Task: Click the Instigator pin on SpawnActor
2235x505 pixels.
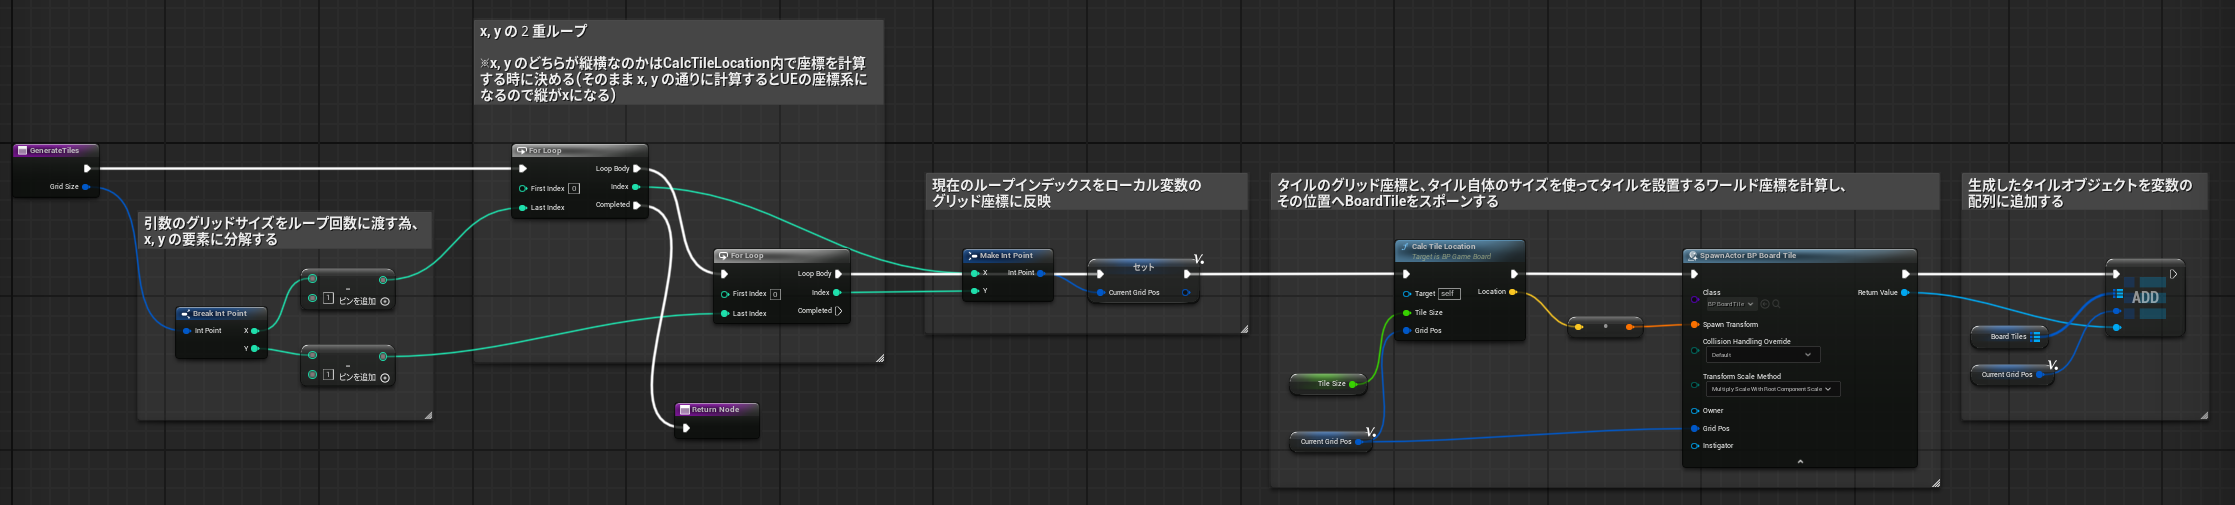Action: (x=1694, y=446)
